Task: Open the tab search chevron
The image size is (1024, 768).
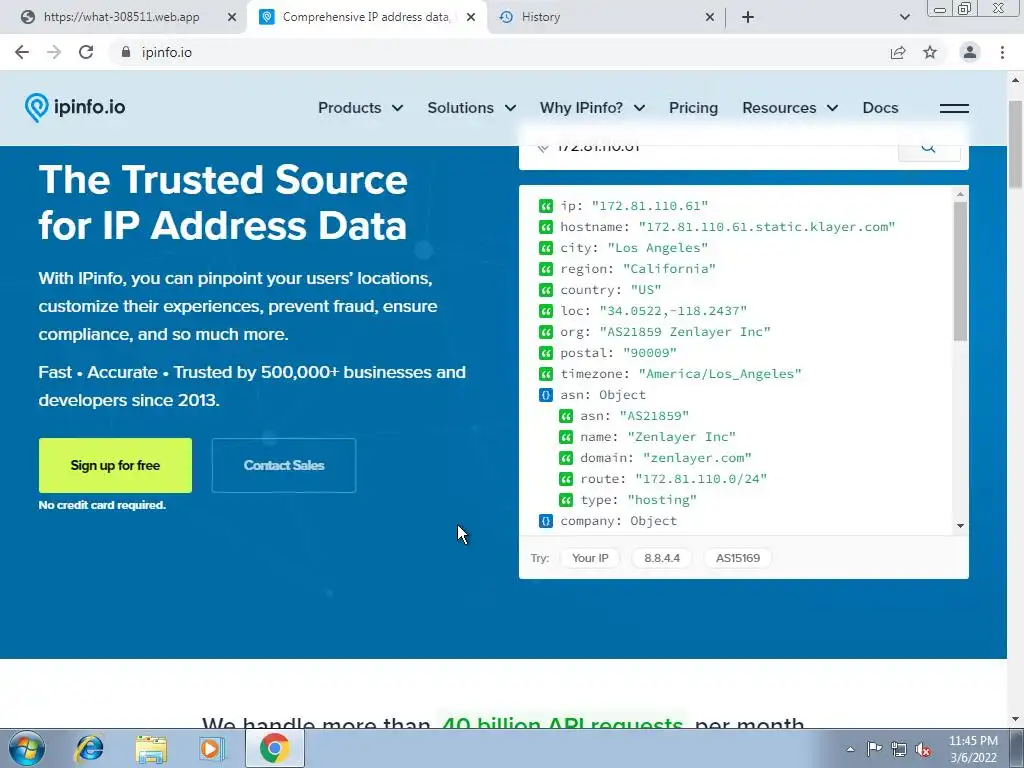Action: [x=904, y=17]
